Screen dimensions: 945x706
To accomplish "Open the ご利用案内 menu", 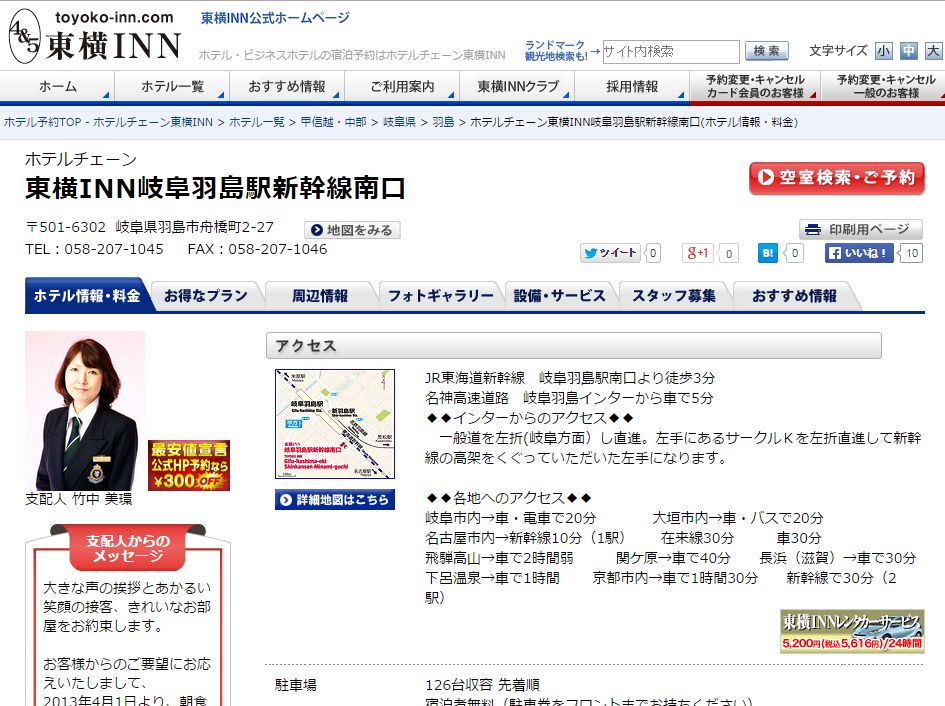I will [402, 86].
